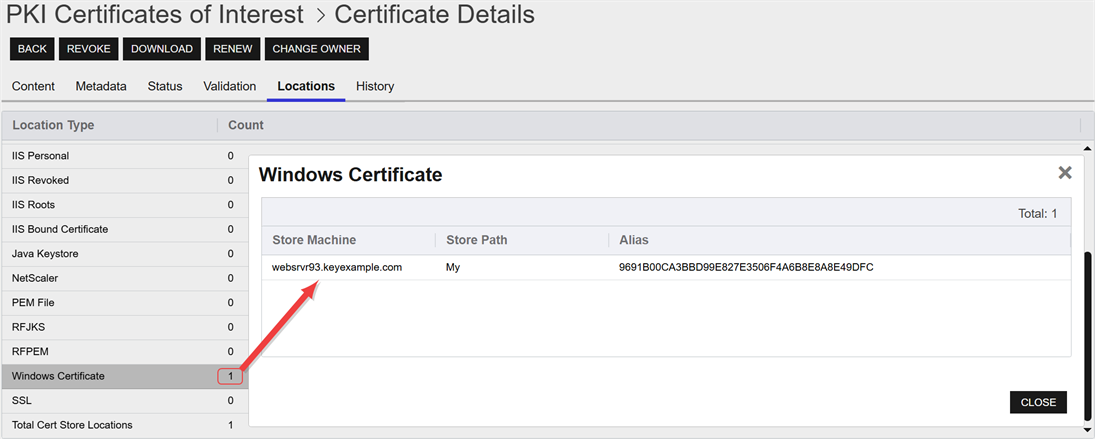
Task: Go to the Validation tab
Action: pyautogui.click(x=230, y=86)
